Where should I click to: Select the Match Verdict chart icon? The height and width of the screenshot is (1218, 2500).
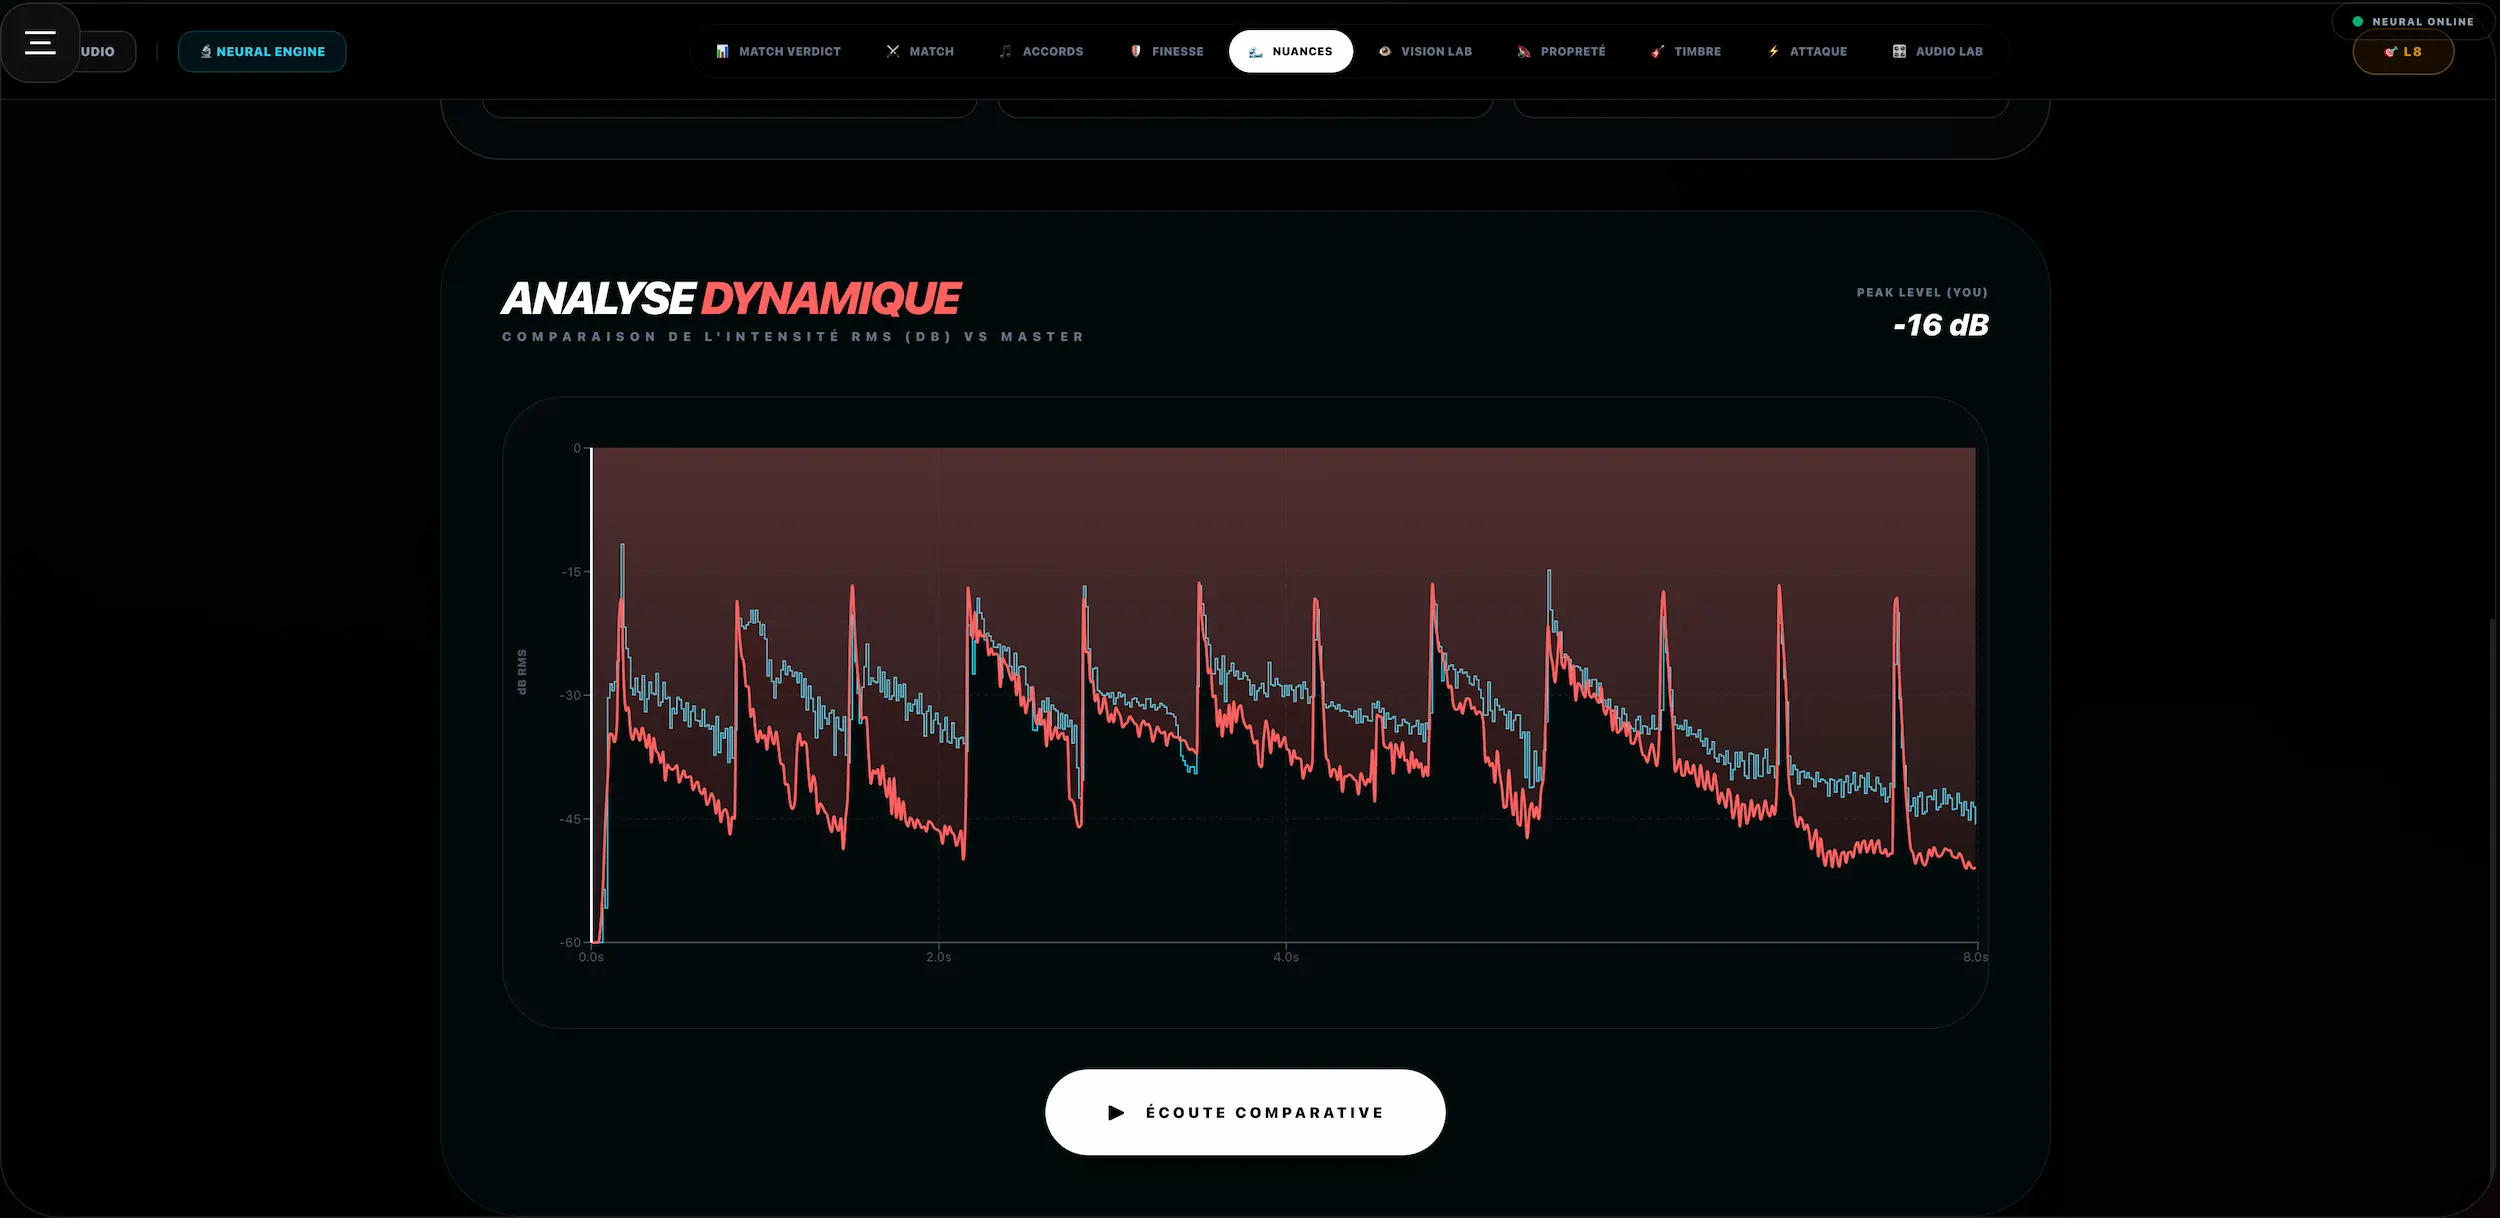pos(721,50)
